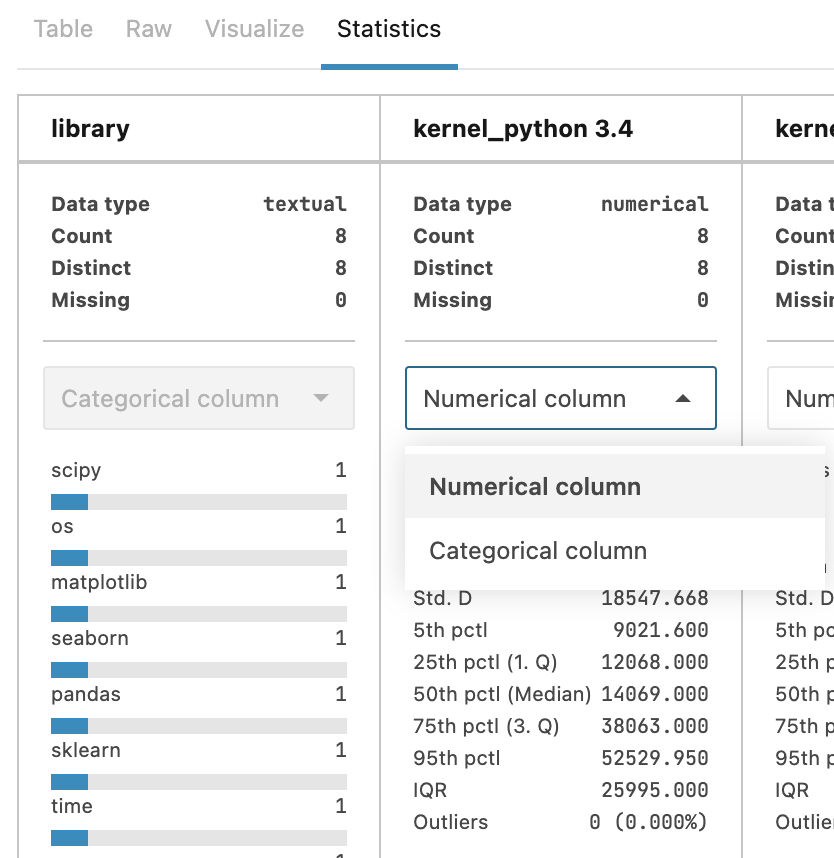This screenshot has height=858, width=834.
Task: Click the pandas distribution bar
Action: click(198, 725)
